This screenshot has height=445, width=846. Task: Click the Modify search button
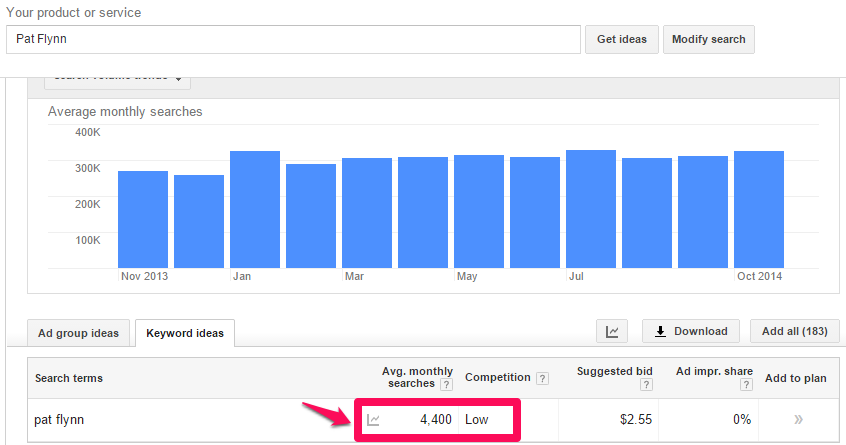708,39
